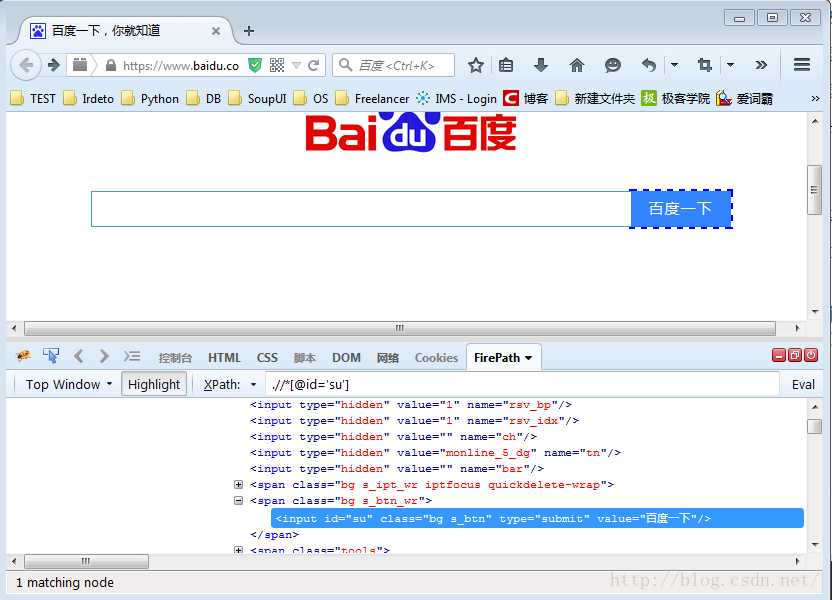This screenshot has height=600, width=832.
Task: Open the Python bookmark folder
Action: point(150,99)
